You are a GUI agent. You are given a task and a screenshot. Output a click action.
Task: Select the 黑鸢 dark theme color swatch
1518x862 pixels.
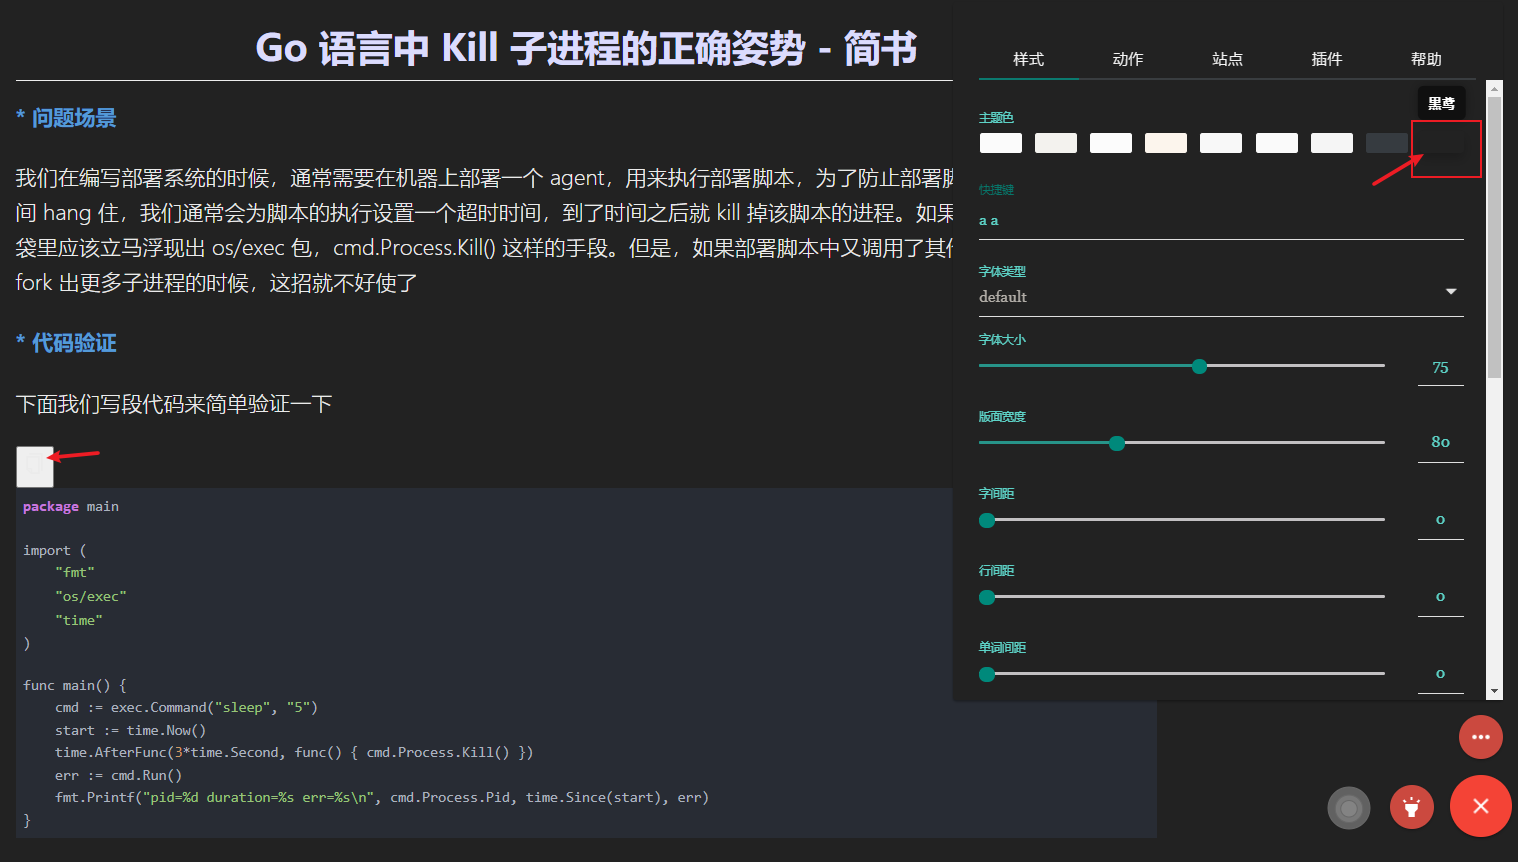pos(1443,142)
